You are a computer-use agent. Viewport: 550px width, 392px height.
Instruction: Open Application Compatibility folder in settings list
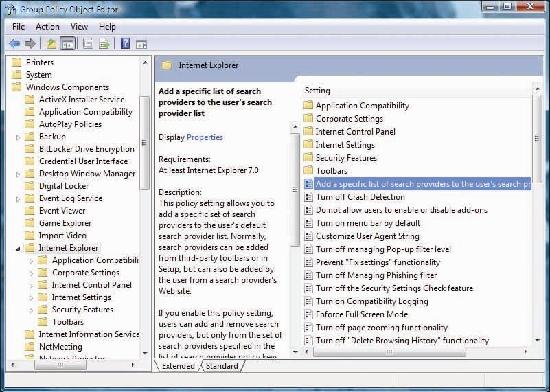362,105
